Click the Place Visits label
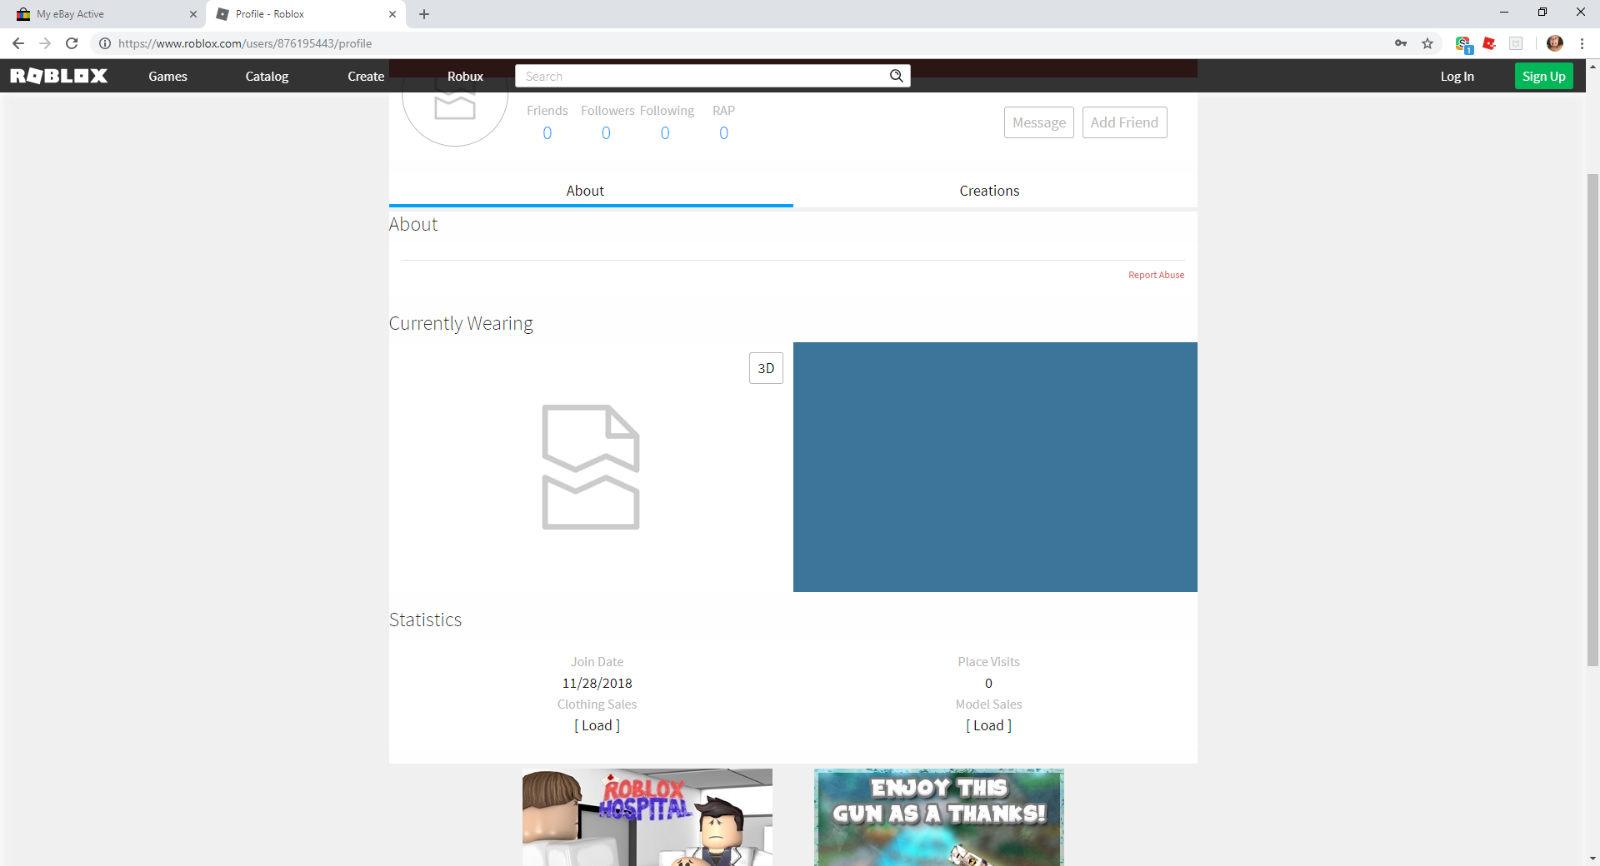The height and width of the screenshot is (866, 1600). pos(989,662)
